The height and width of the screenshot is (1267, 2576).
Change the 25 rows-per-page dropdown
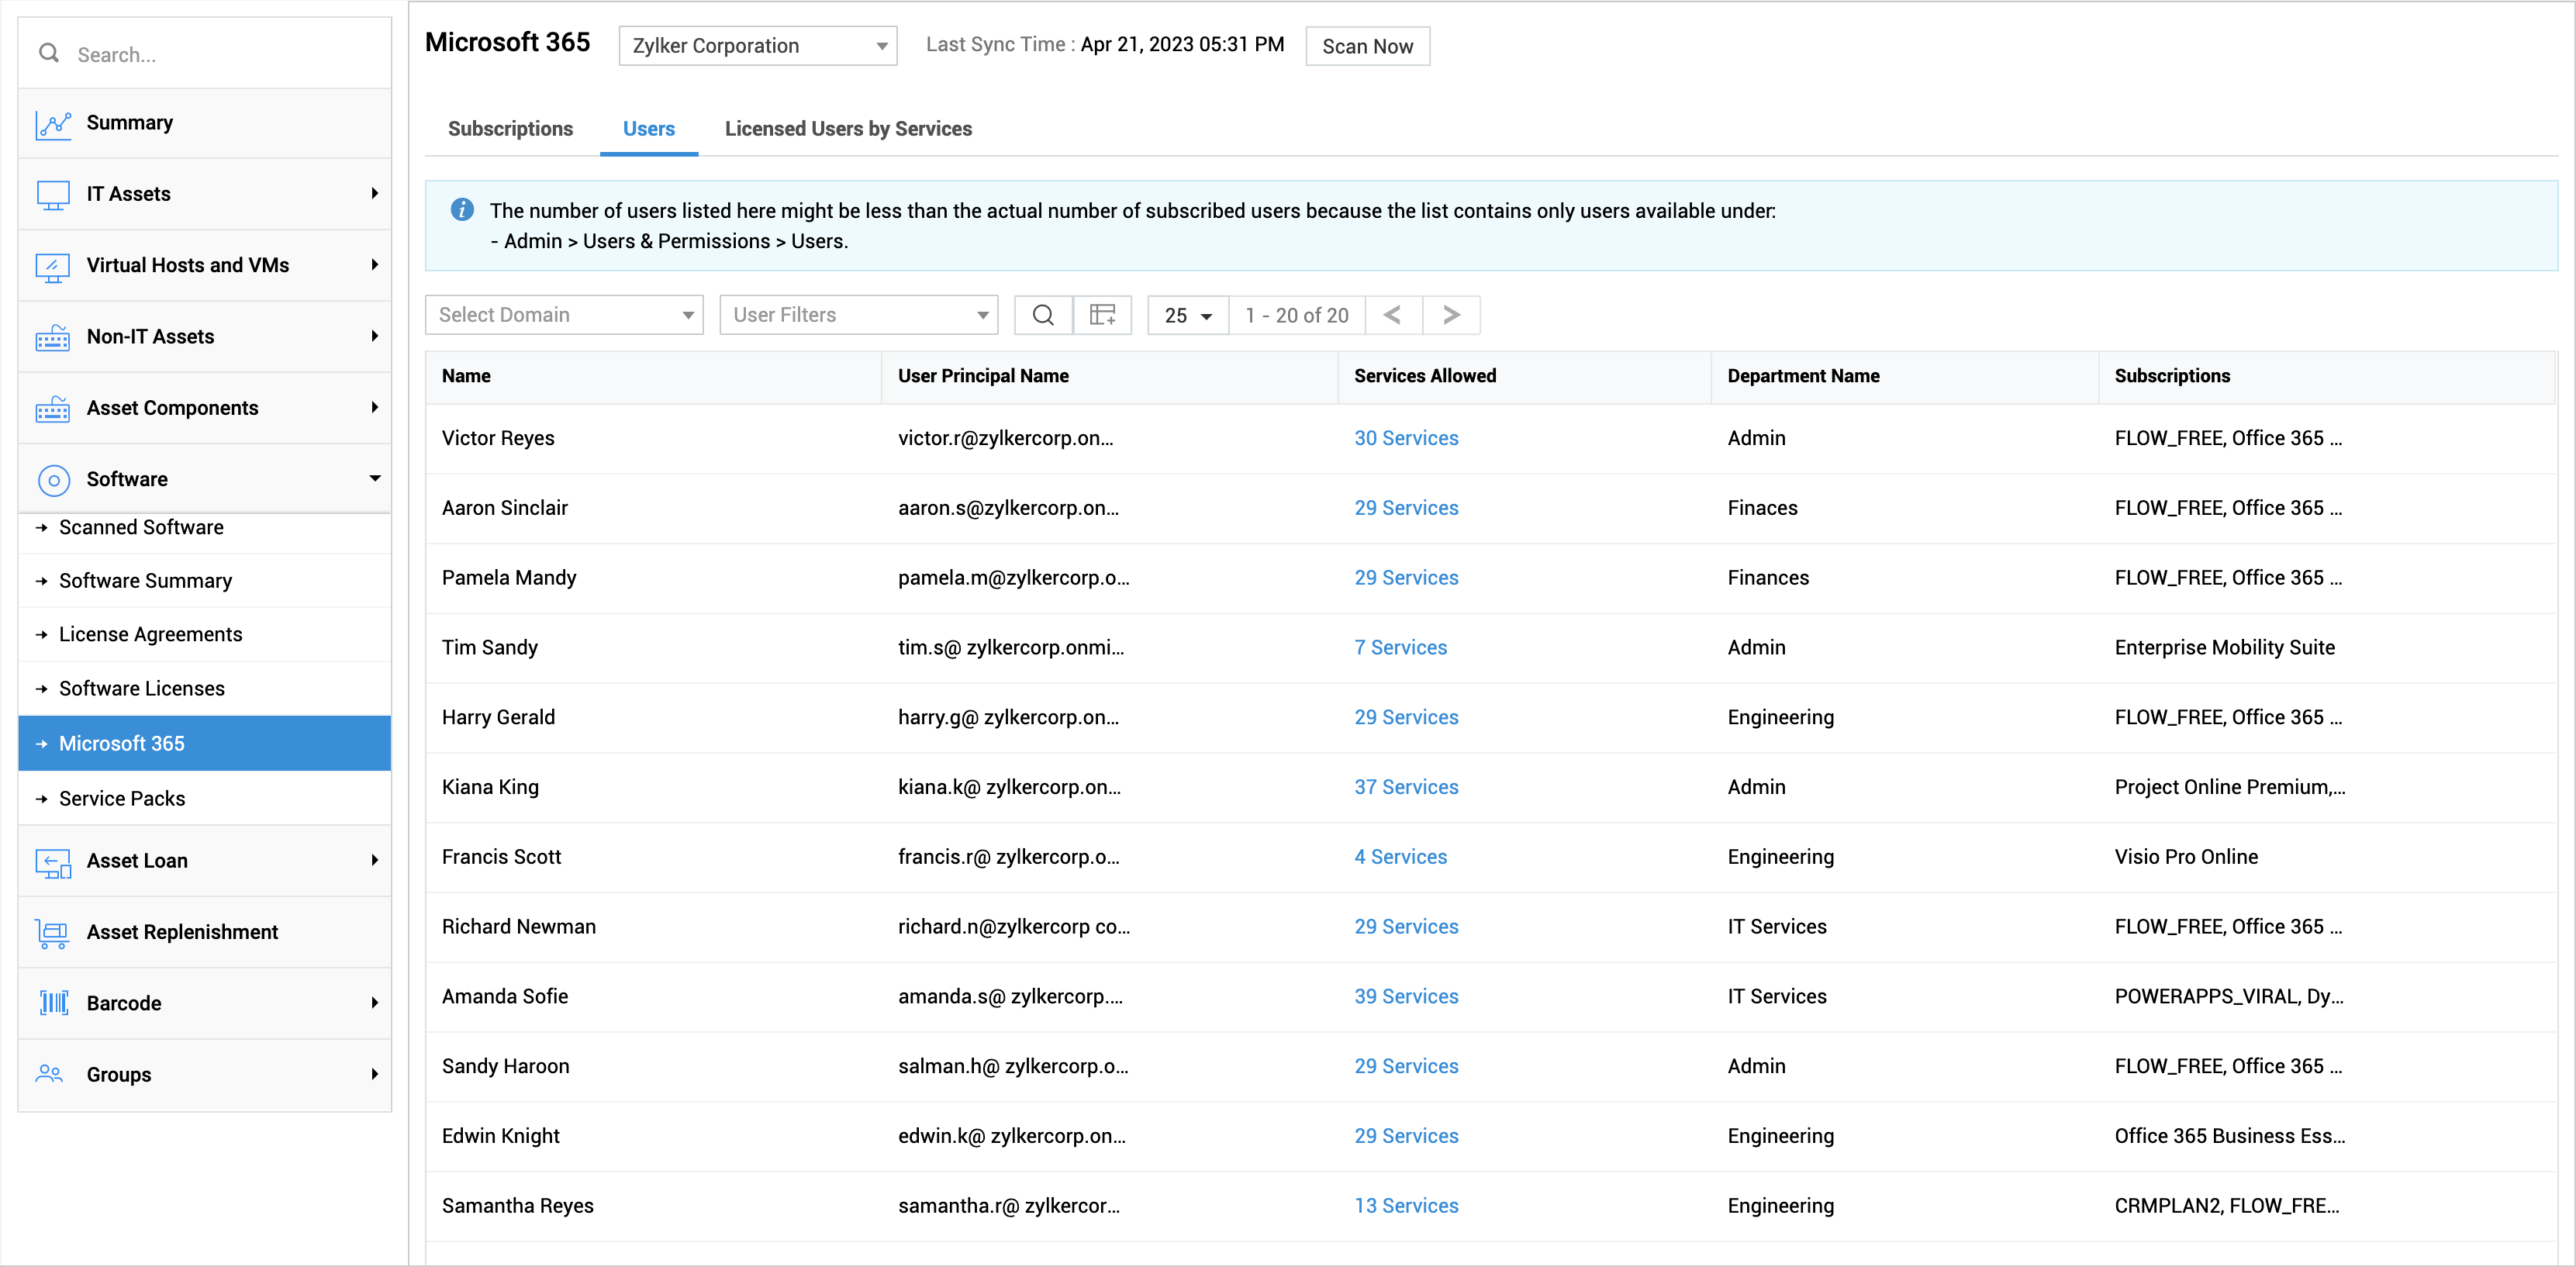coord(1187,315)
